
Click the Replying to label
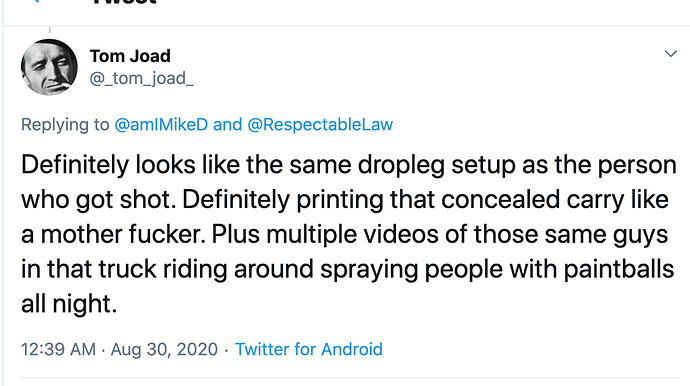click(65, 125)
